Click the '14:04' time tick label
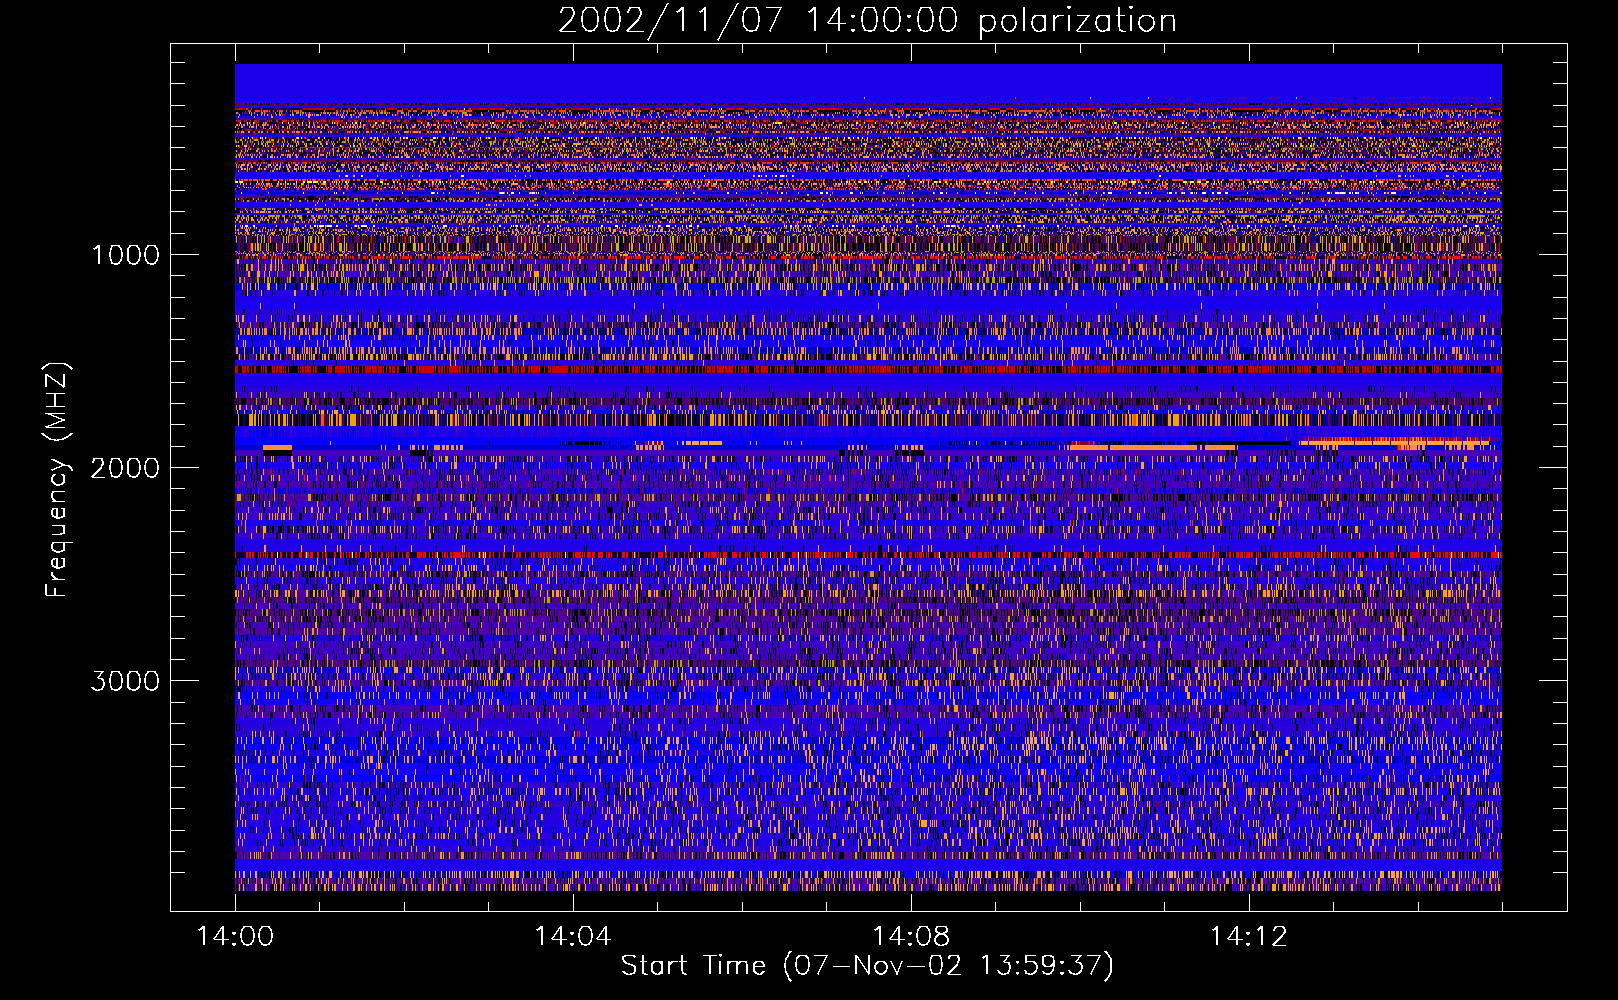Image resolution: width=1618 pixels, height=1000 pixels. pos(573,937)
